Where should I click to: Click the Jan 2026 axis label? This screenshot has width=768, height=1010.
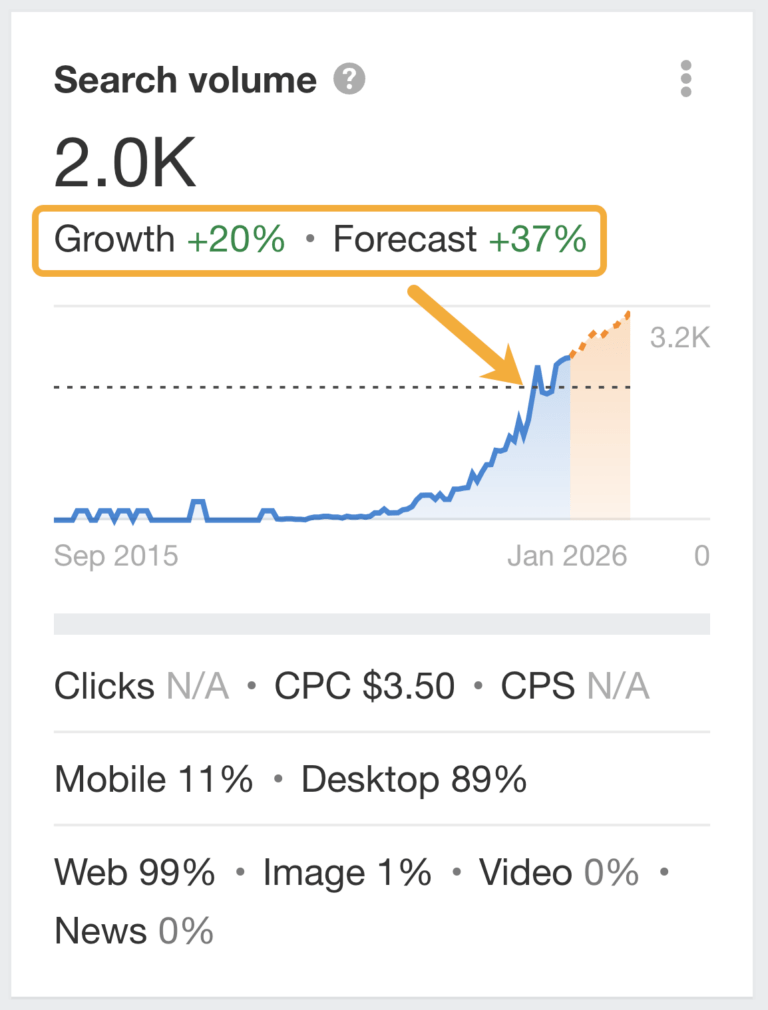point(567,555)
